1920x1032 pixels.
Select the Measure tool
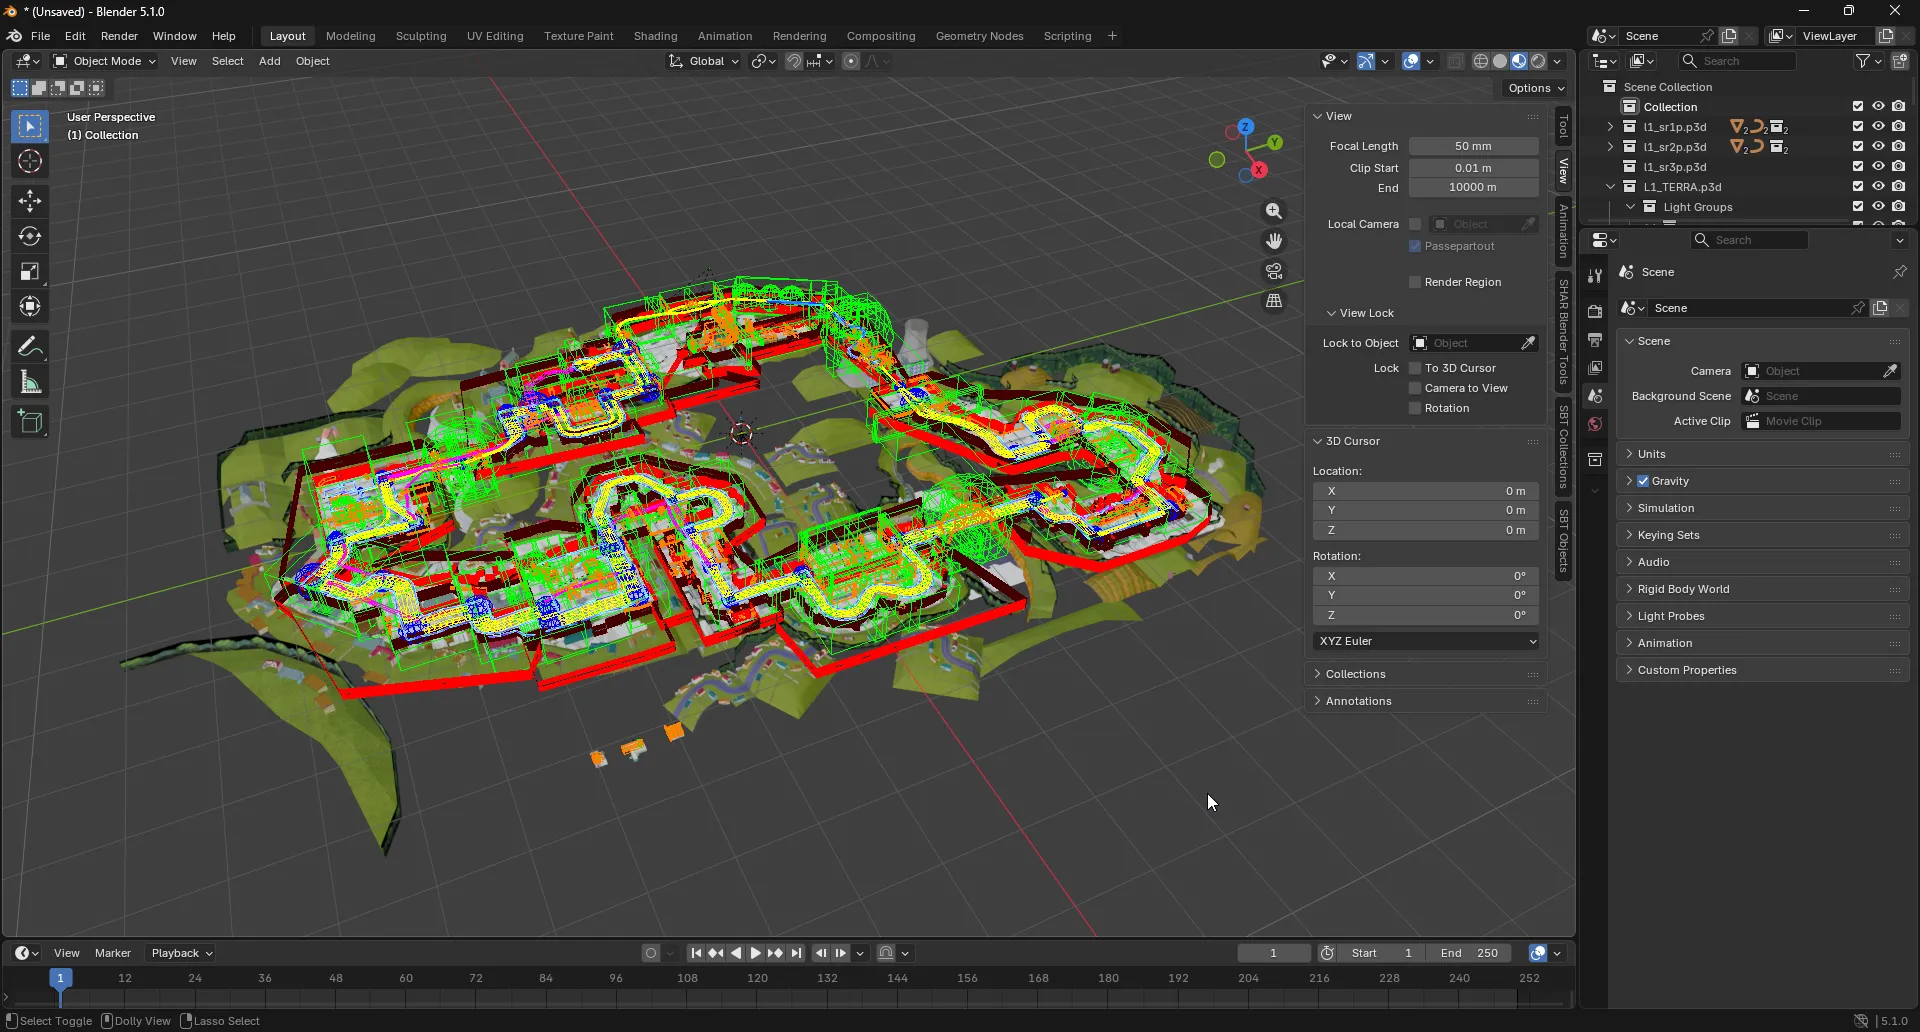tap(30, 382)
